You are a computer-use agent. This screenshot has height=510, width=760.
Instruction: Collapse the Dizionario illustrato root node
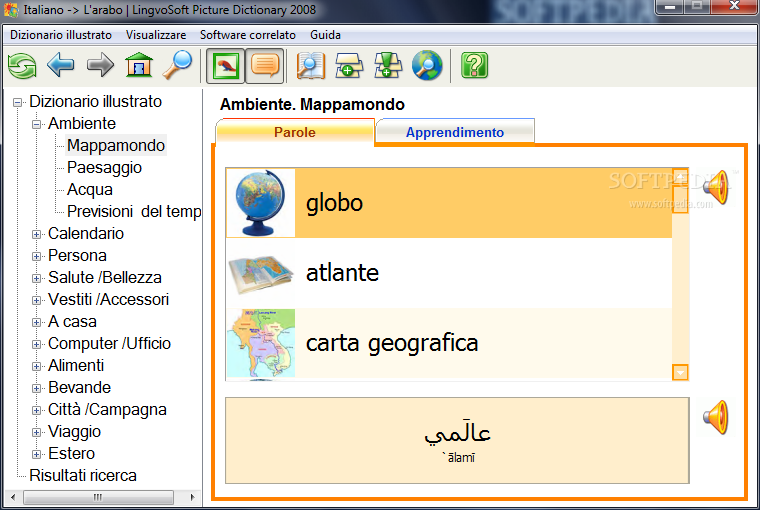click(18, 102)
